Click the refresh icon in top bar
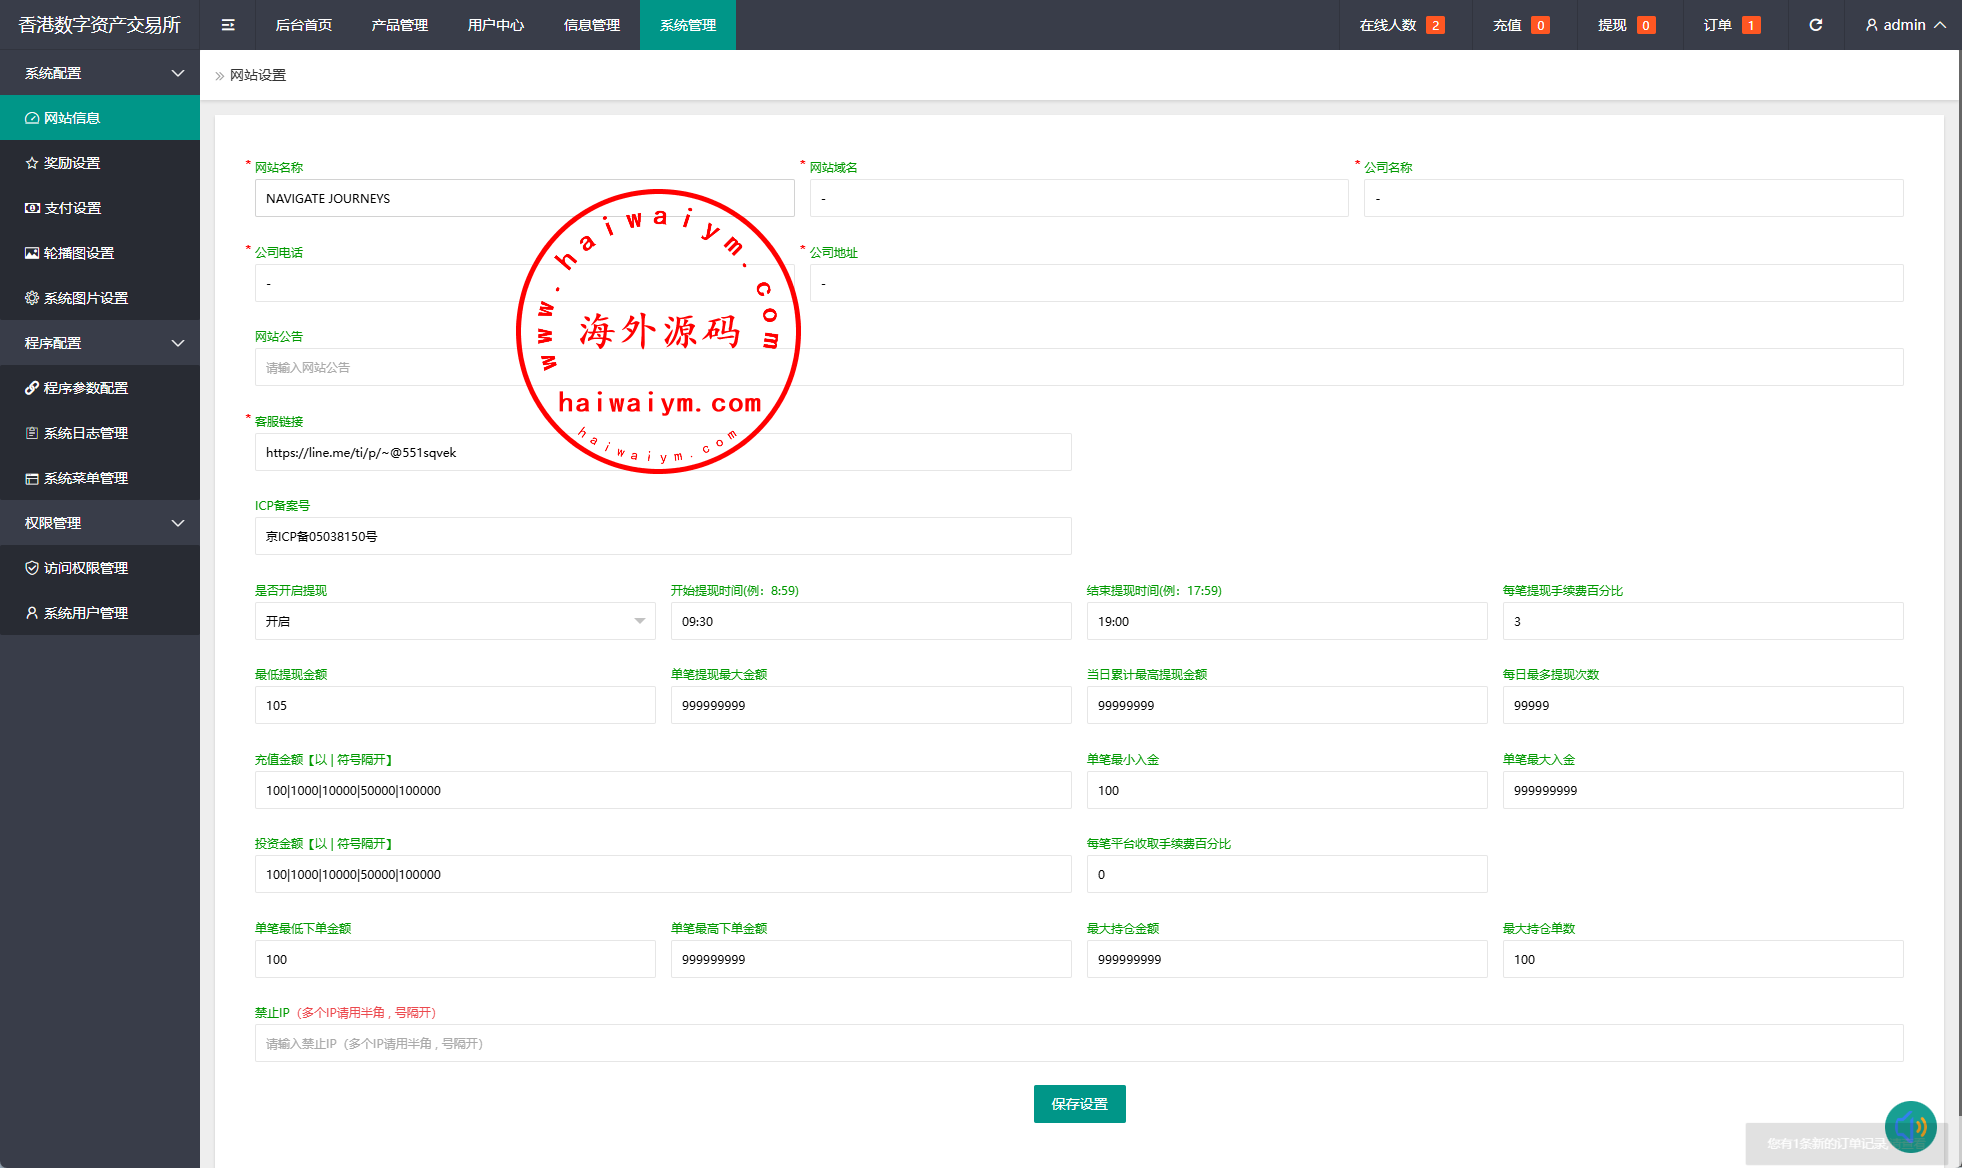 point(1815,25)
